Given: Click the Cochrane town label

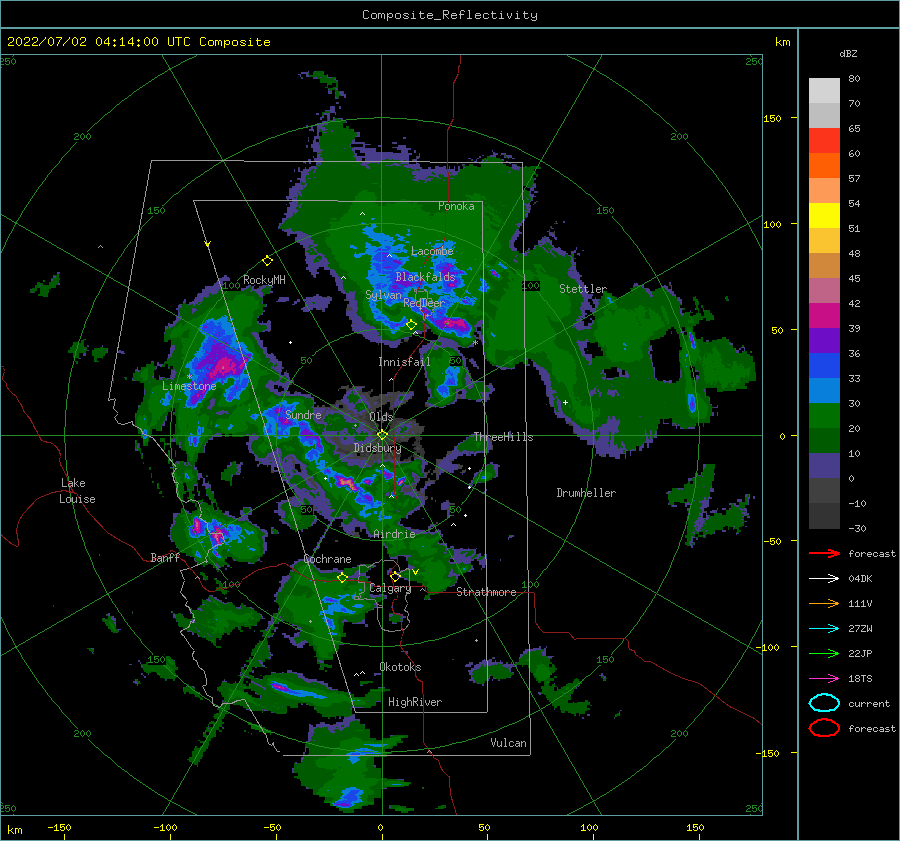Looking at the screenshot, I should pos(327,559).
